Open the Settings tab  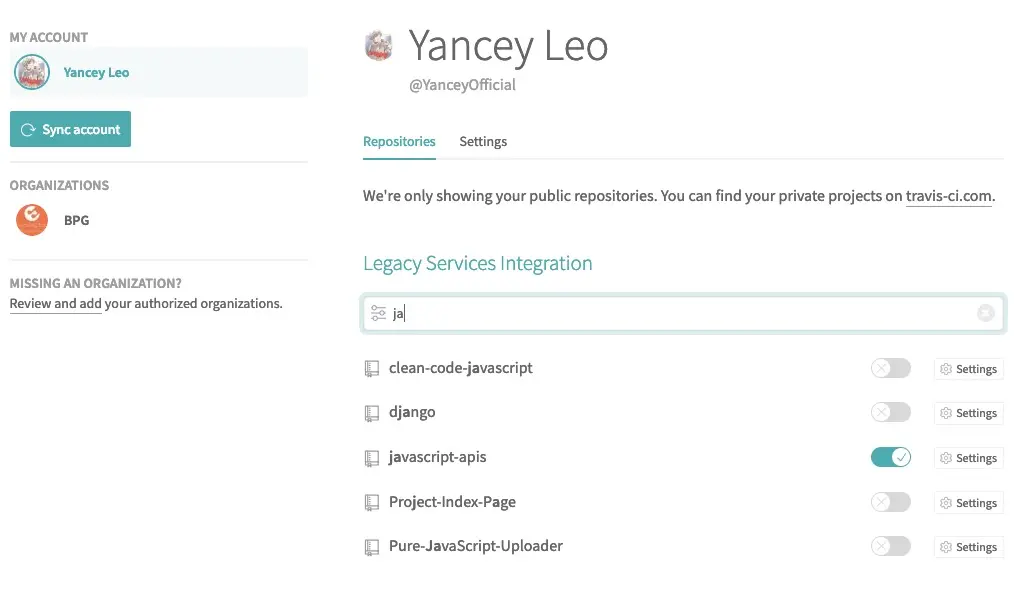click(x=483, y=142)
